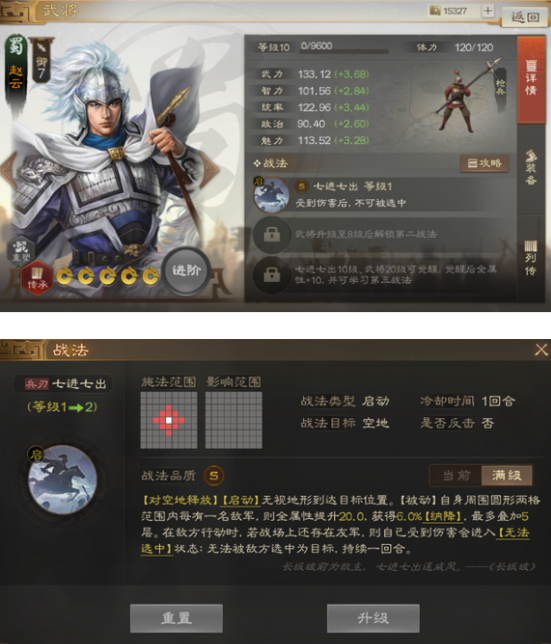This screenshot has height=644, width=551.
Task: Toggle description to 满级 max level
Action: (507, 475)
